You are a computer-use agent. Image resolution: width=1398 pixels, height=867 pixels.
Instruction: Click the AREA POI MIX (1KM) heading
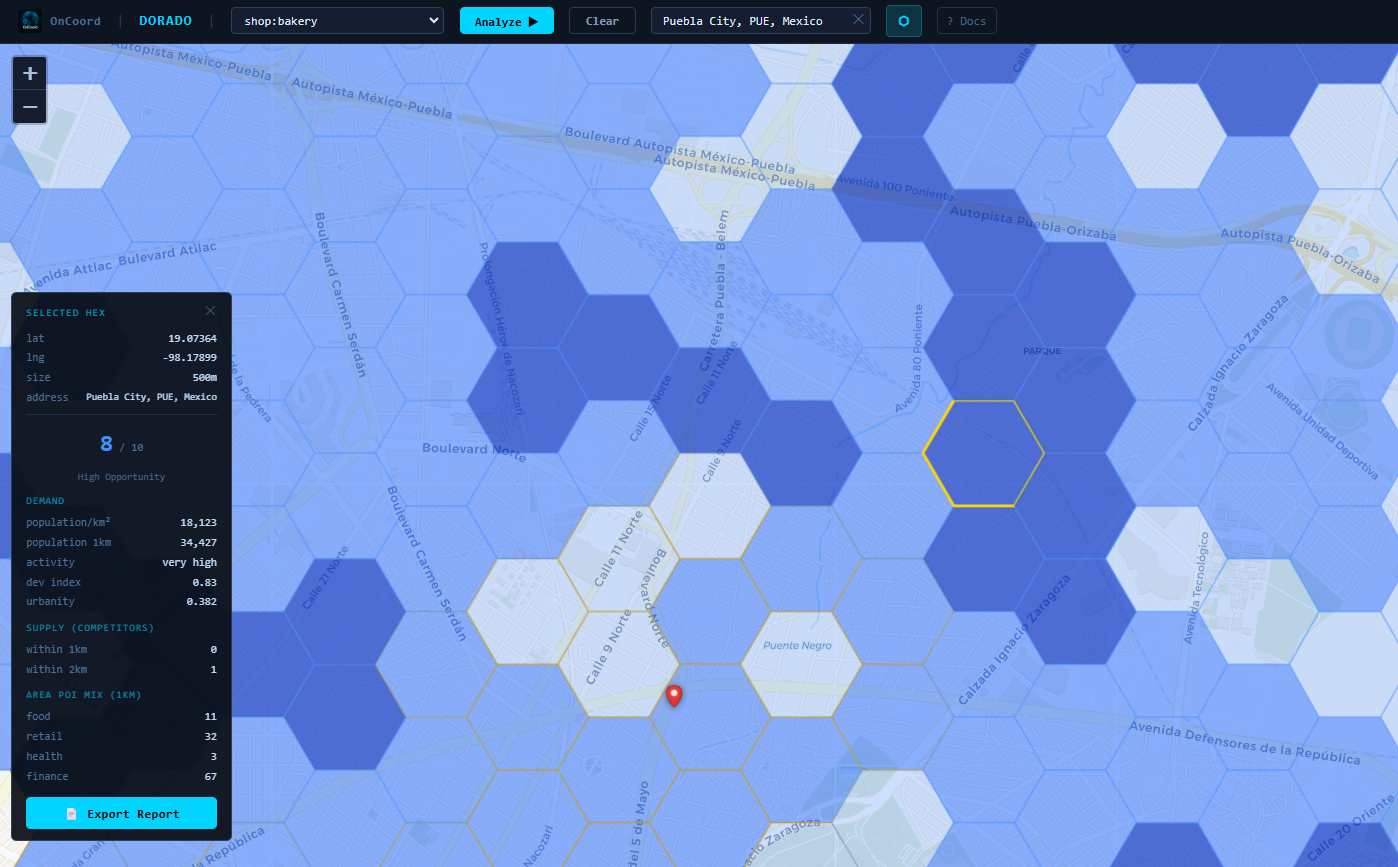(x=84, y=694)
